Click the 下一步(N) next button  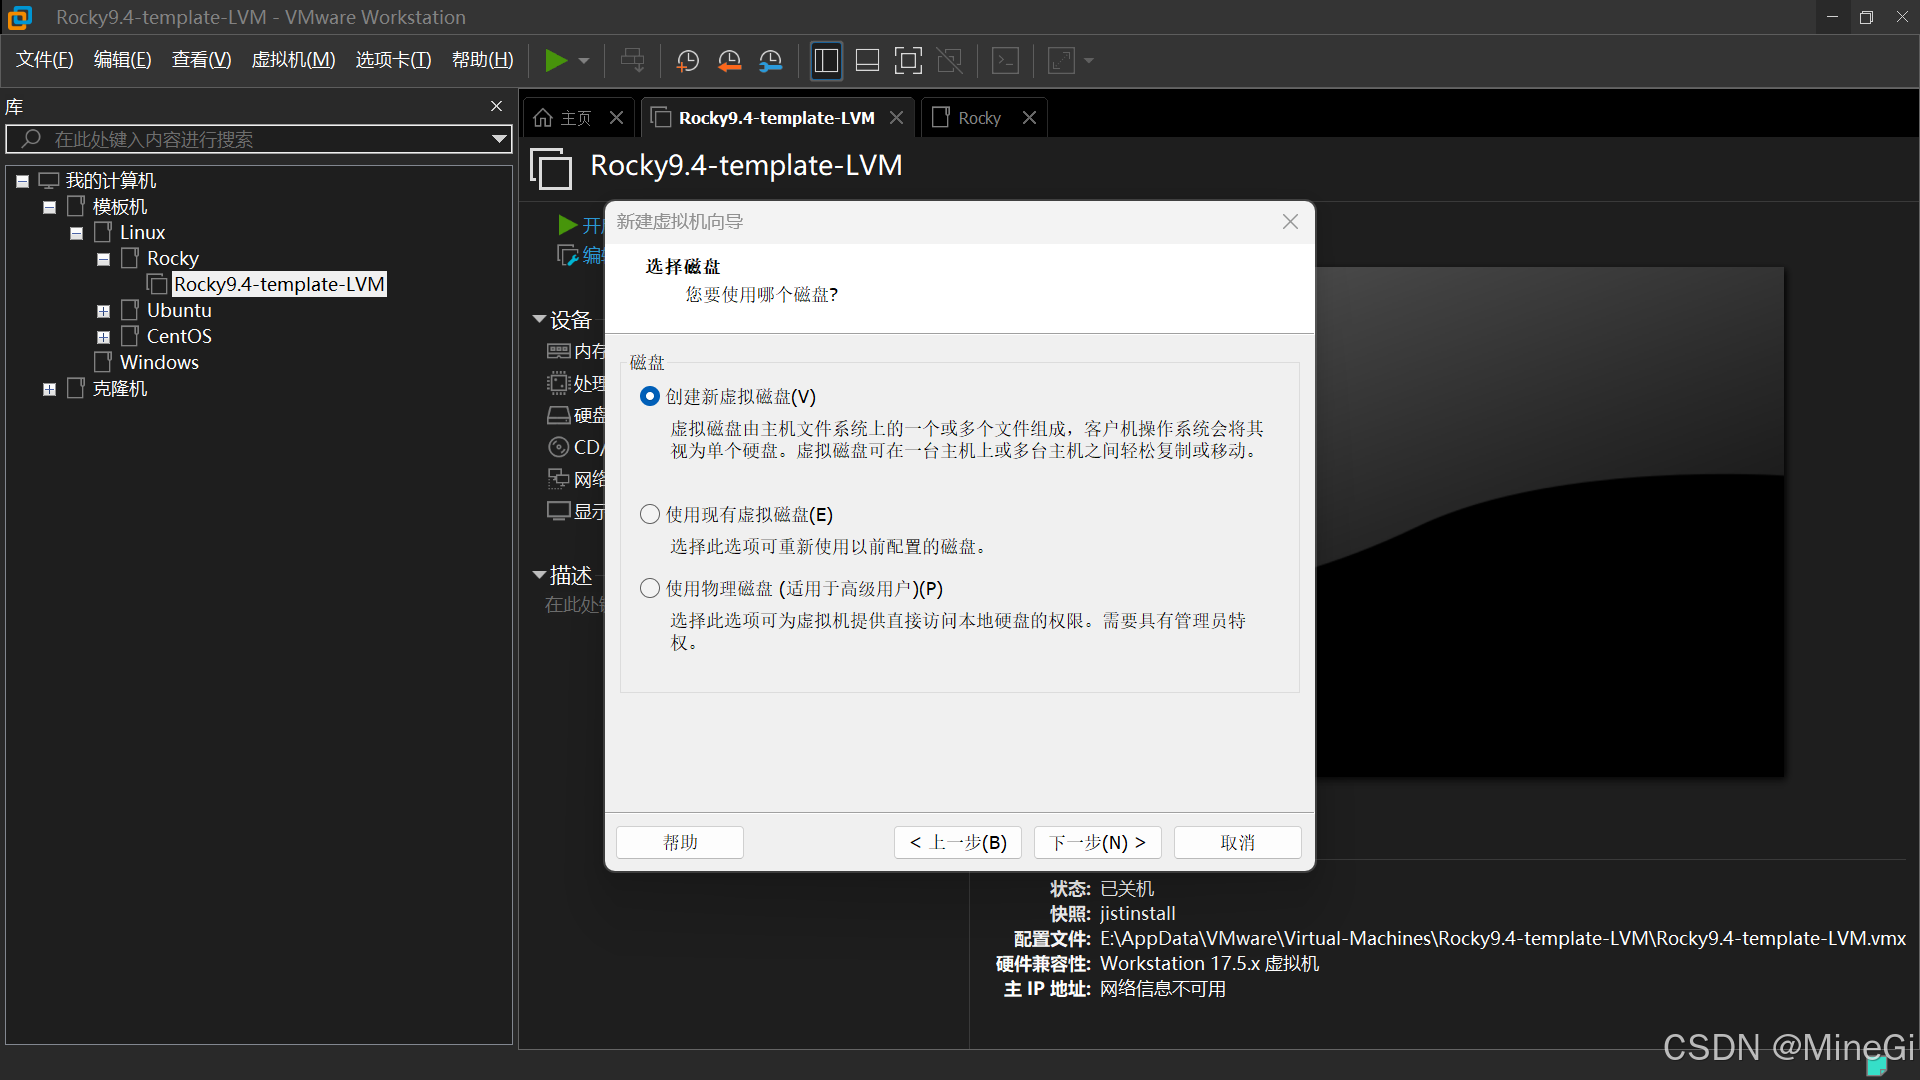tap(1097, 842)
